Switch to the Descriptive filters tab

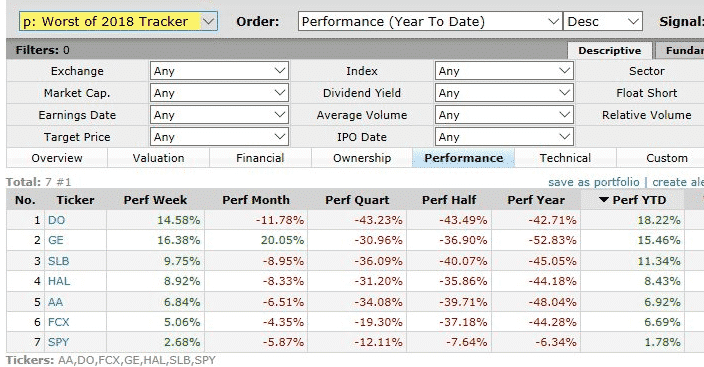coord(609,50)
